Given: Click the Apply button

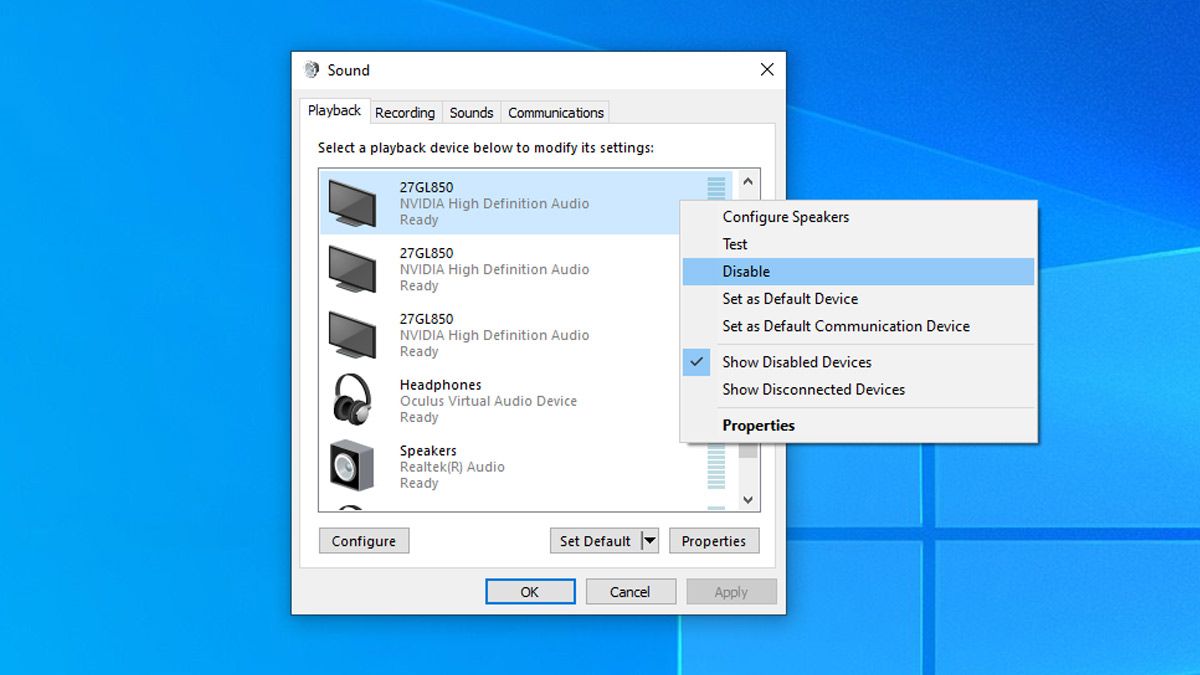Looking at the screenshot, I should (731, 592).
